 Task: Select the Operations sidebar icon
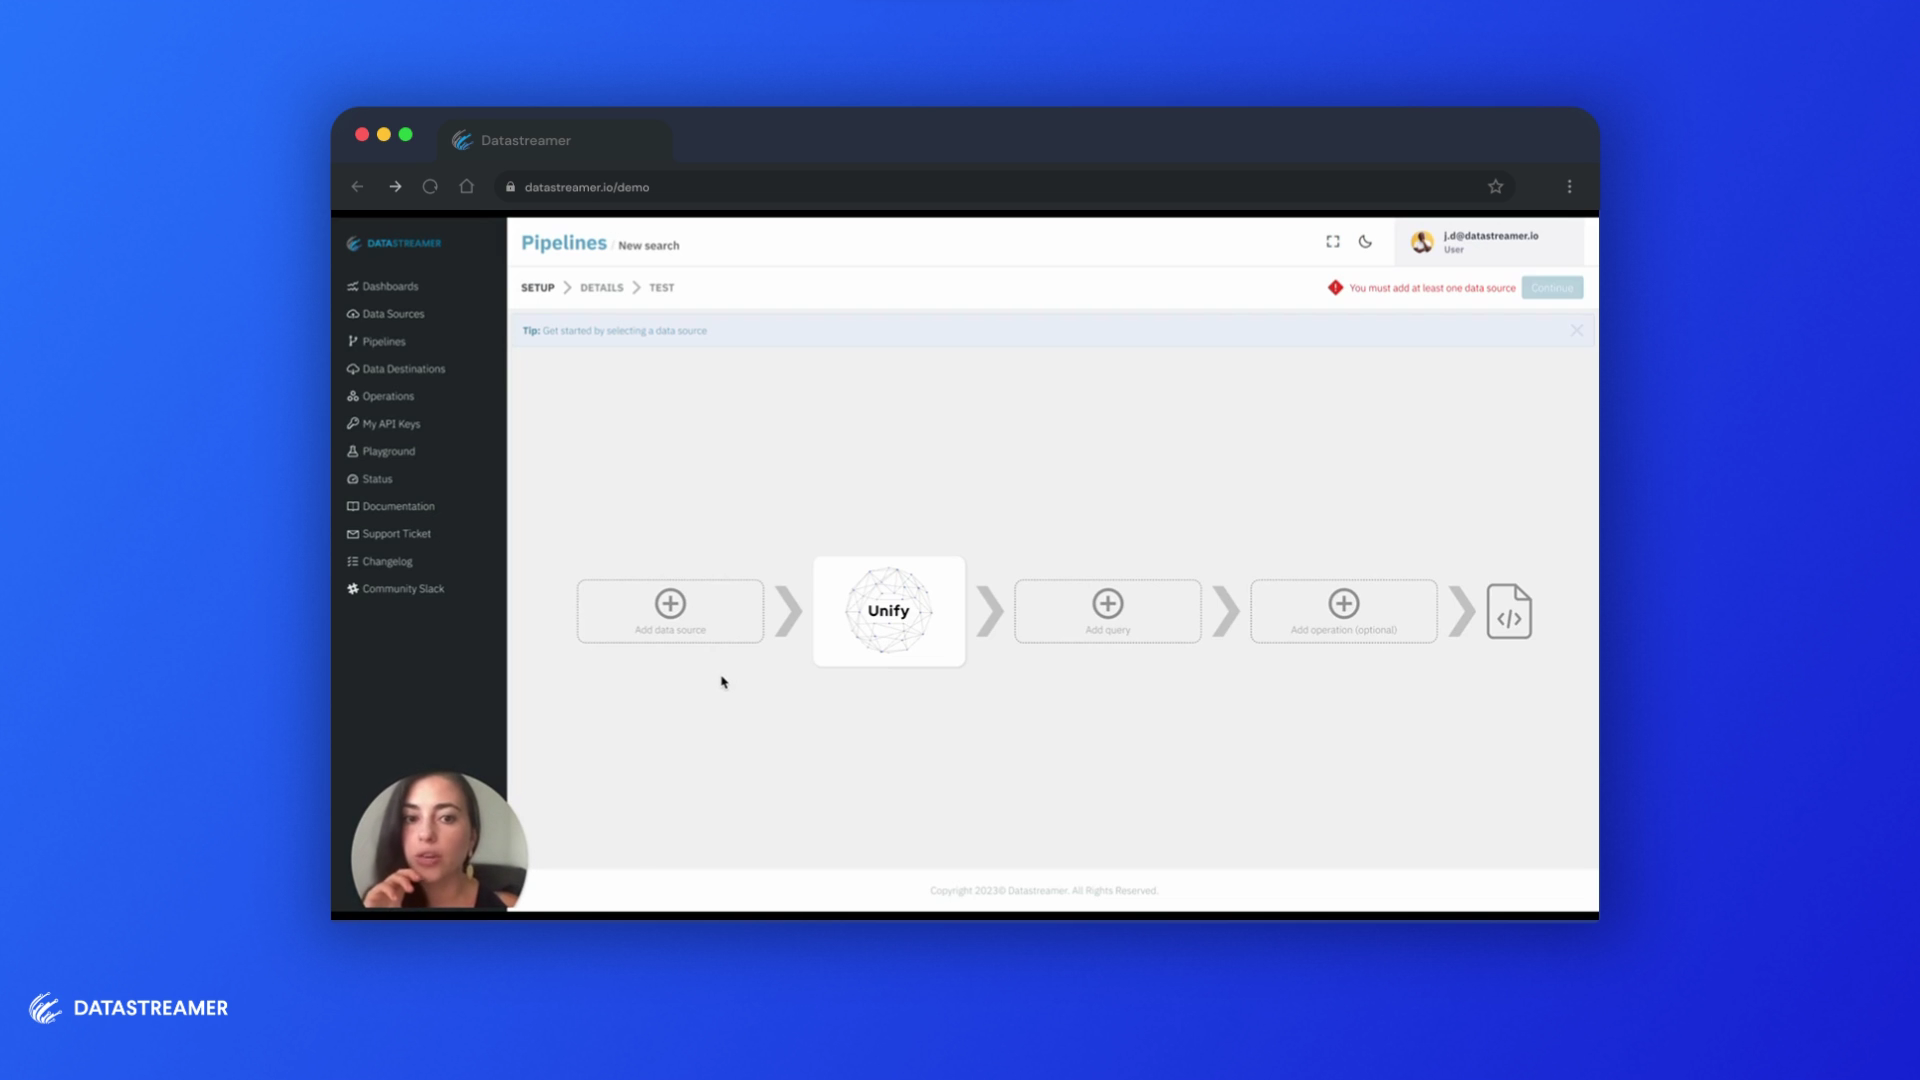point(388,396)
